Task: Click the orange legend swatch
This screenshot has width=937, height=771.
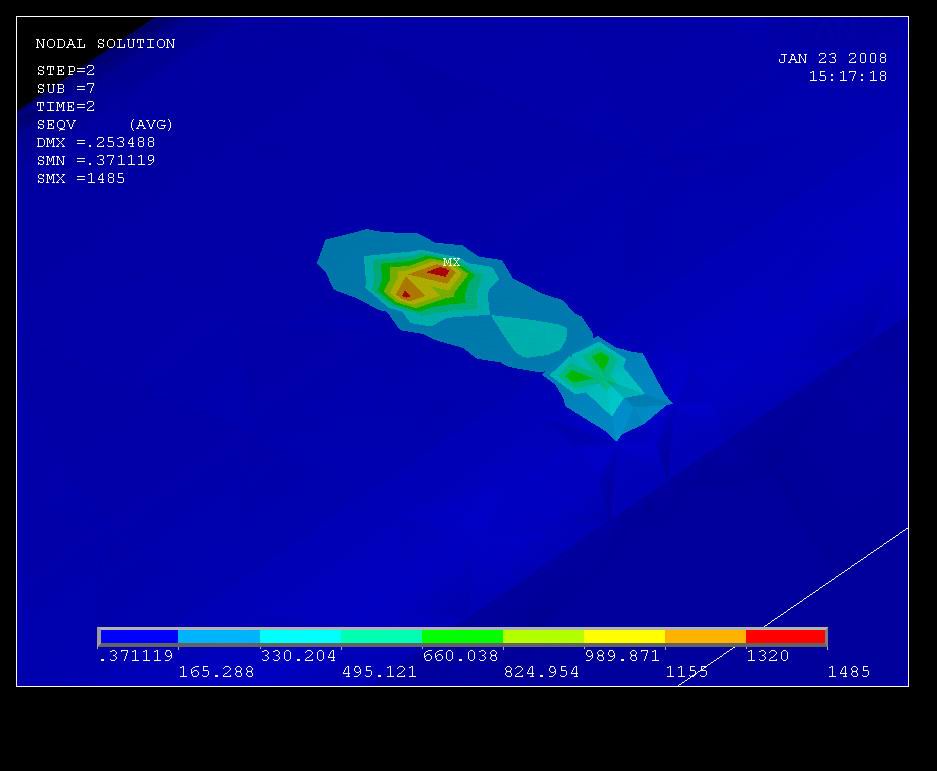Action: tap(705, 637)
